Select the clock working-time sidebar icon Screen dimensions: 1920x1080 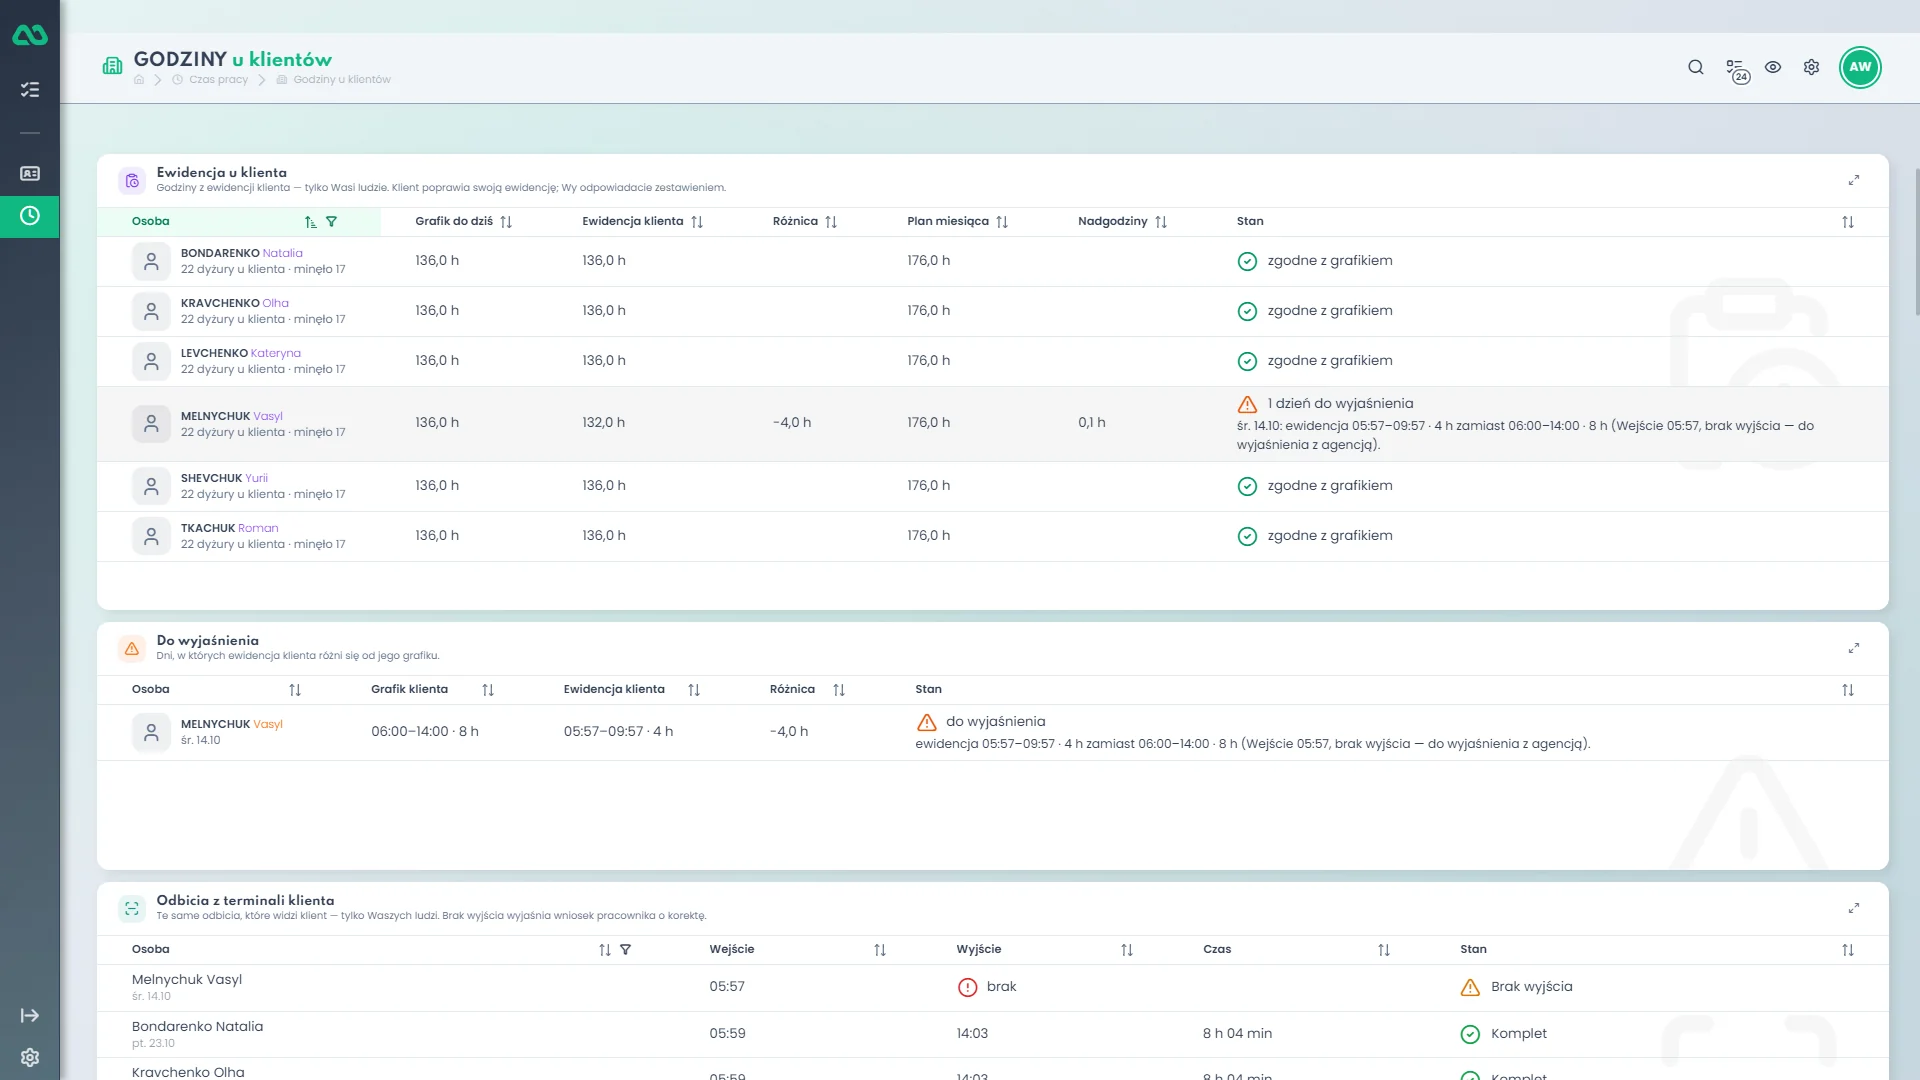click(x=30, y=216)
